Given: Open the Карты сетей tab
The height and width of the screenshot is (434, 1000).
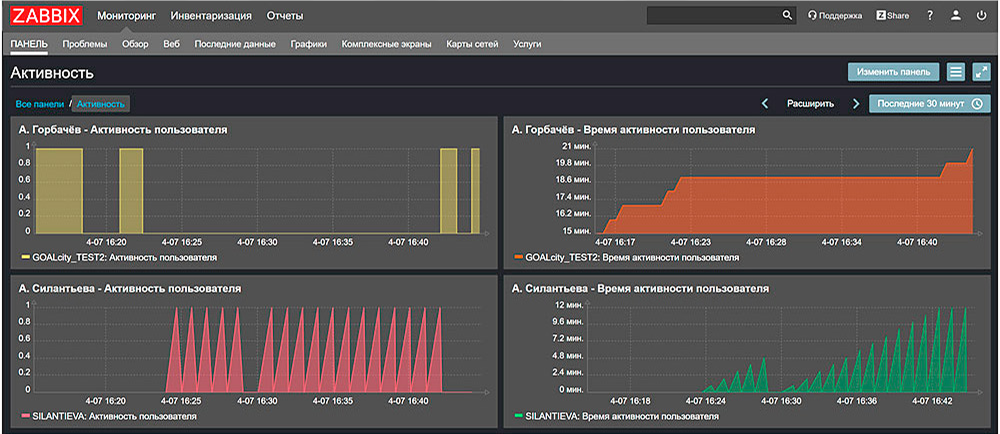Looking at the screenshot, I should tap(473, 44).
